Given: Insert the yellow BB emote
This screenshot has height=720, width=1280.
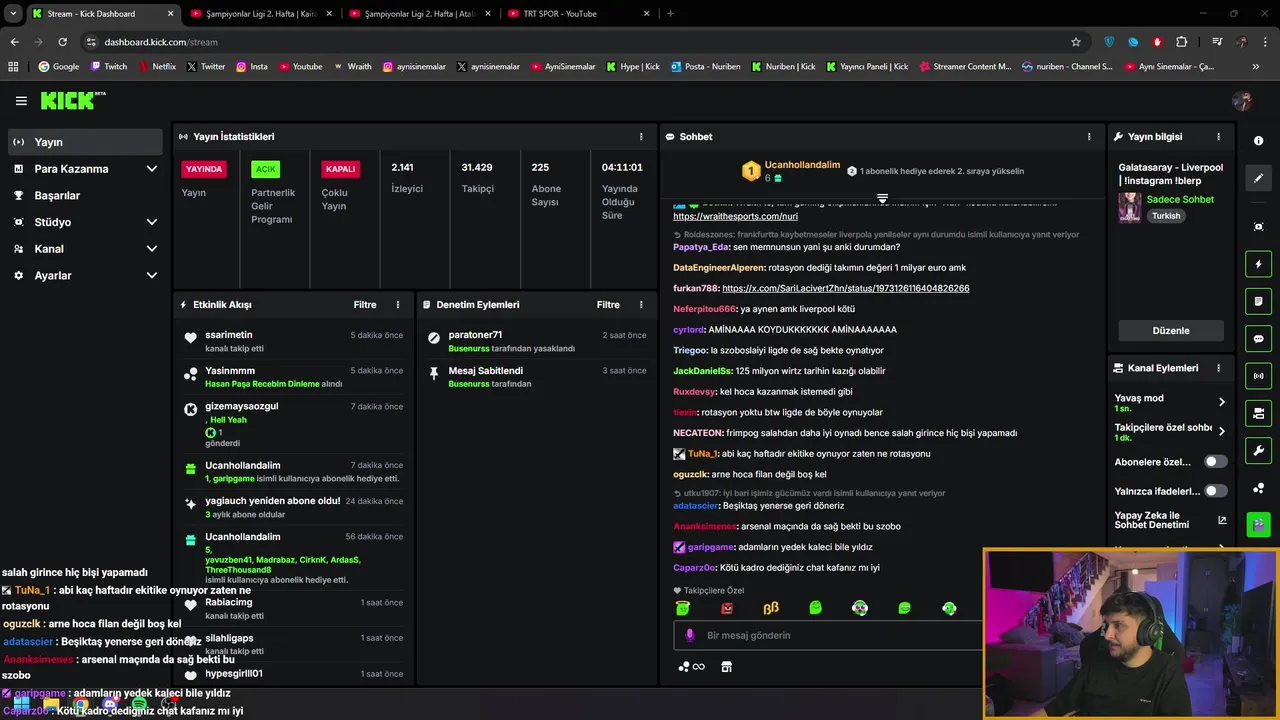Looking at the screenshot, I should click(771, 608).
